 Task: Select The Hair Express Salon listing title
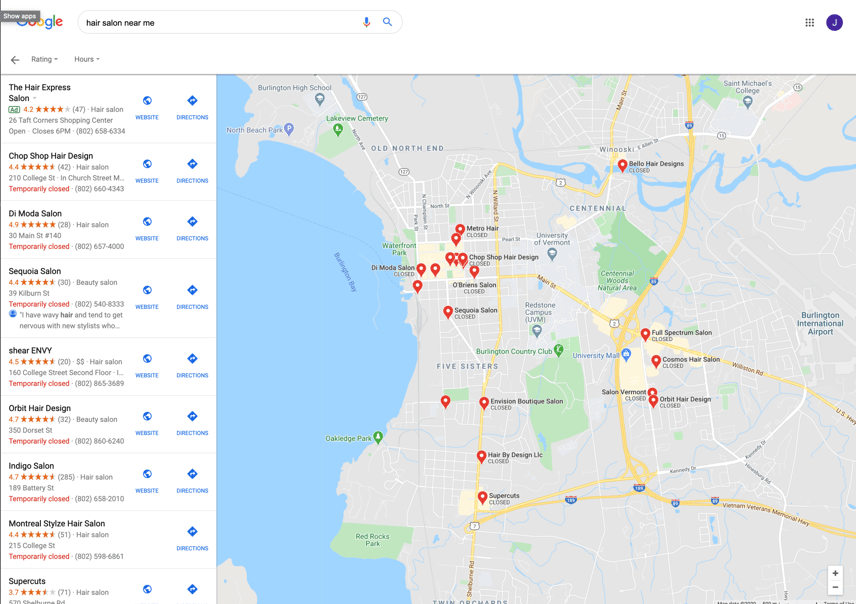coord(39,93)
